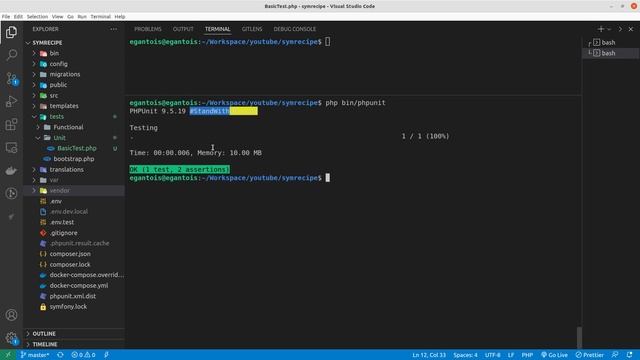
Task: Close the terminal panel
Action: click(631, 29)
